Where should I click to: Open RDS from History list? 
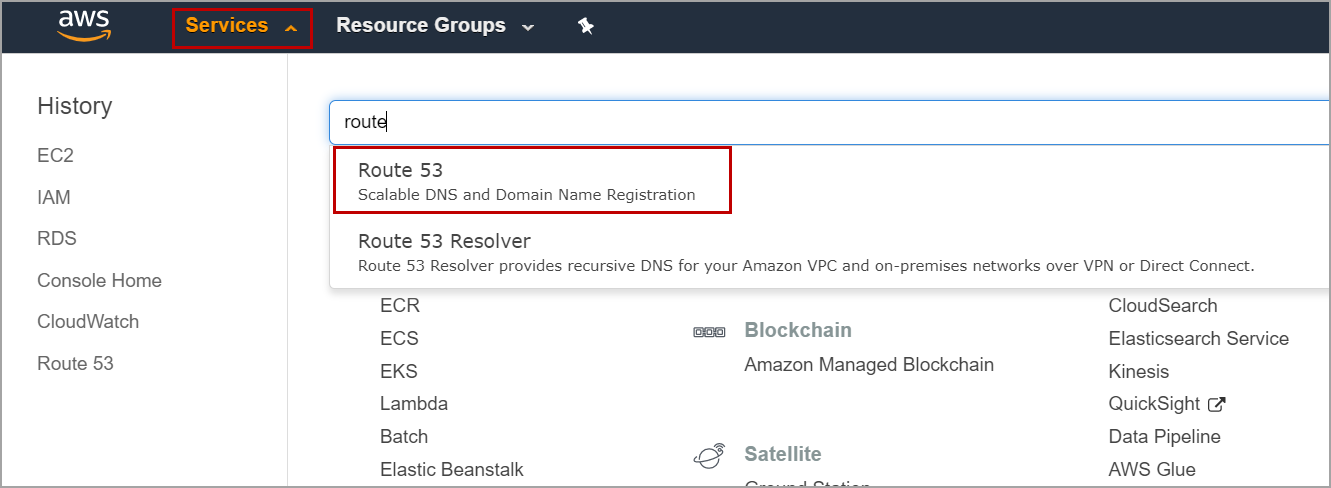click(x=57, y=239)
